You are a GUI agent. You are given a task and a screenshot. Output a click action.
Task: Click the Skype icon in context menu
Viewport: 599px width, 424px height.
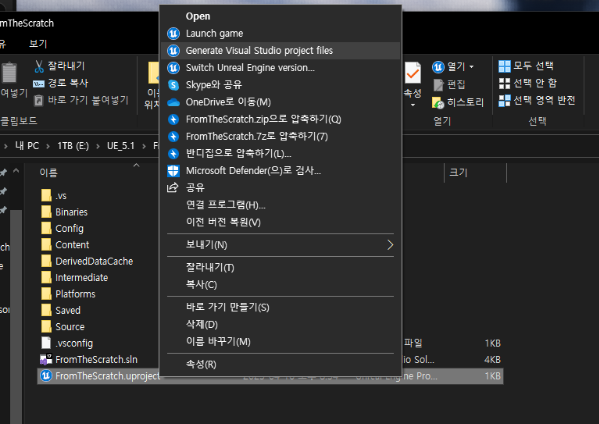pos(173,85)
